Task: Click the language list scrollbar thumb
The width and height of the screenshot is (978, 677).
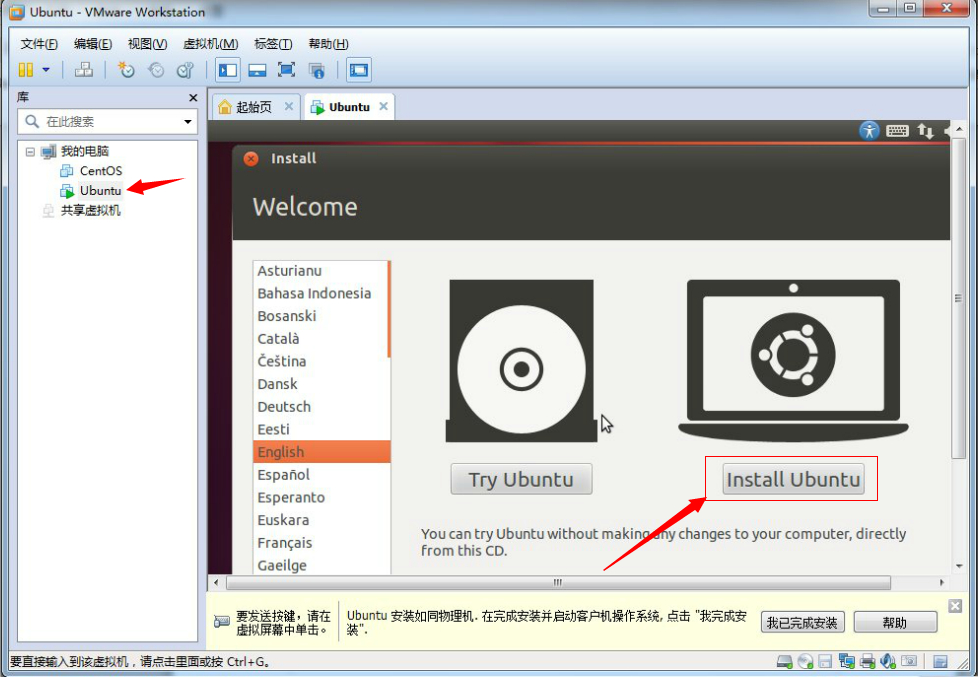Action: [x=389, y=309]
